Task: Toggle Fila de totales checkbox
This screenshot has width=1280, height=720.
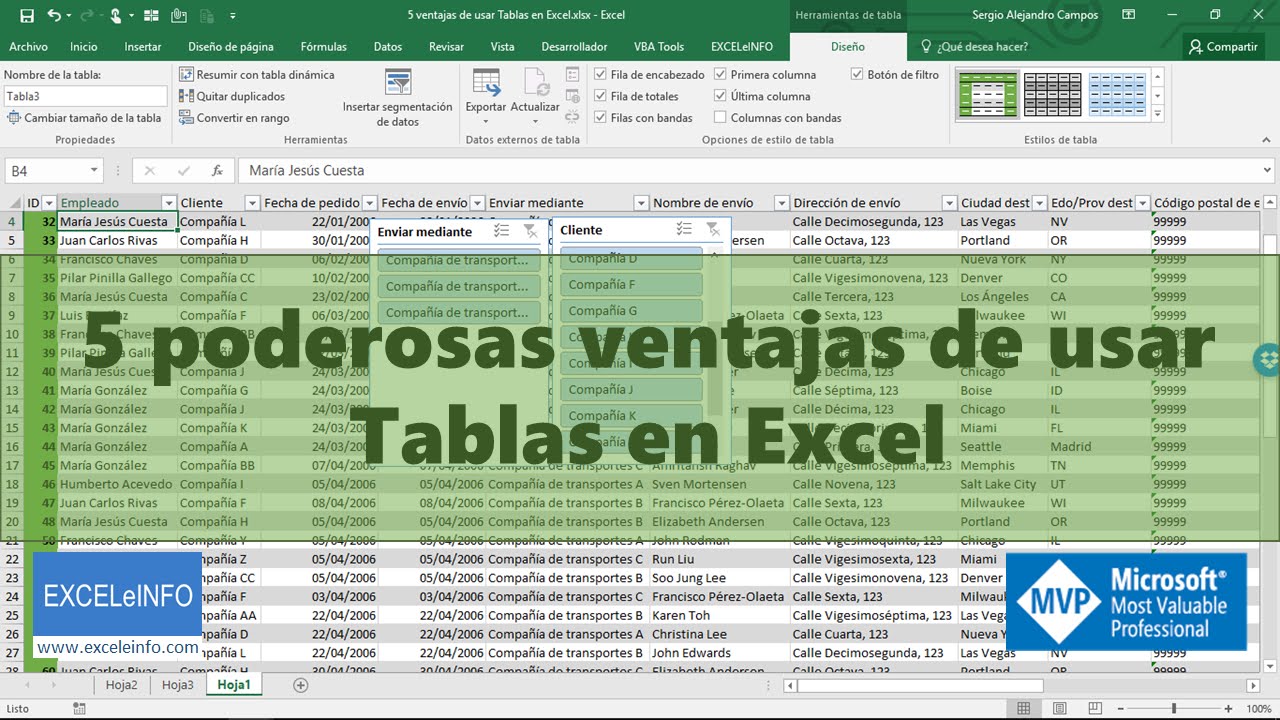Action: 600,96
